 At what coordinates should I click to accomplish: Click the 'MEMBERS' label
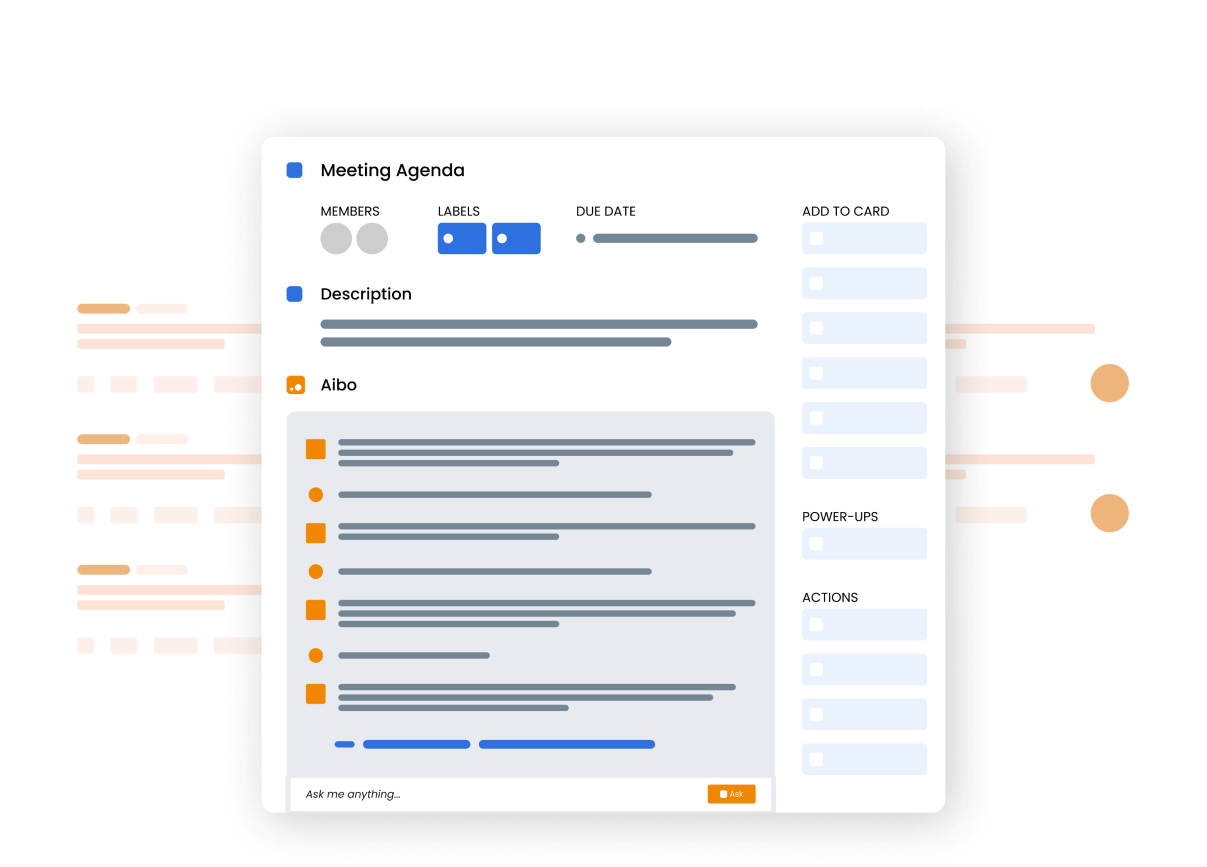coord(350,212)
